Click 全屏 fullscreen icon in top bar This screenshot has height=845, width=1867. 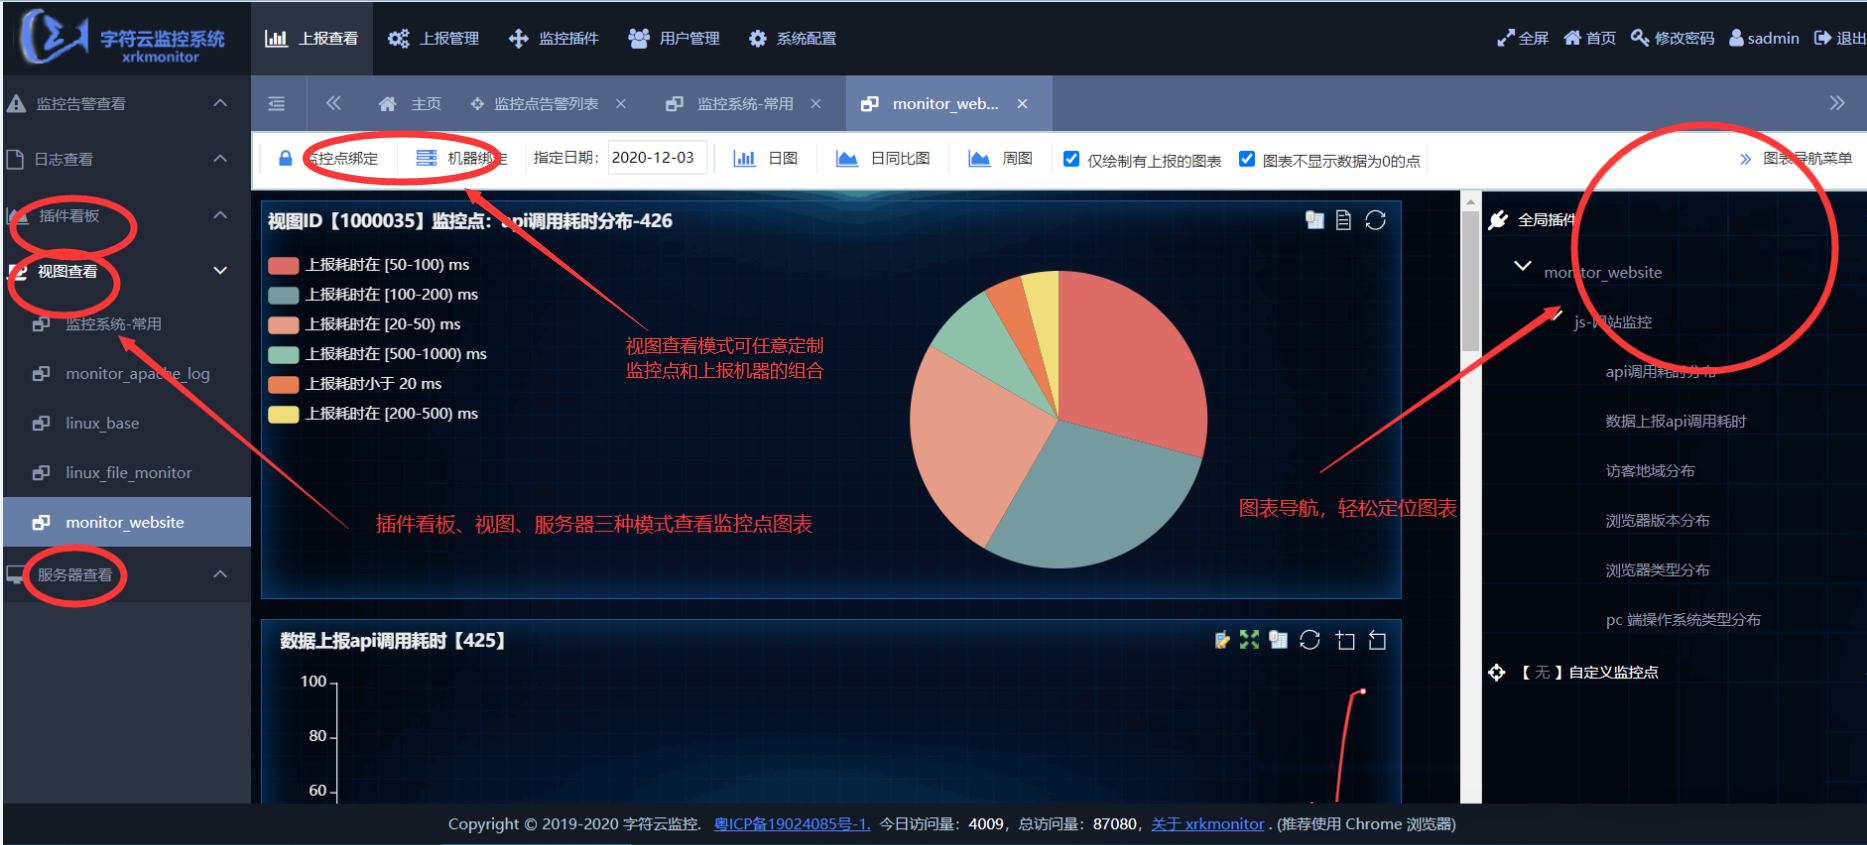pyautogui.click(x=1522, y=38)
